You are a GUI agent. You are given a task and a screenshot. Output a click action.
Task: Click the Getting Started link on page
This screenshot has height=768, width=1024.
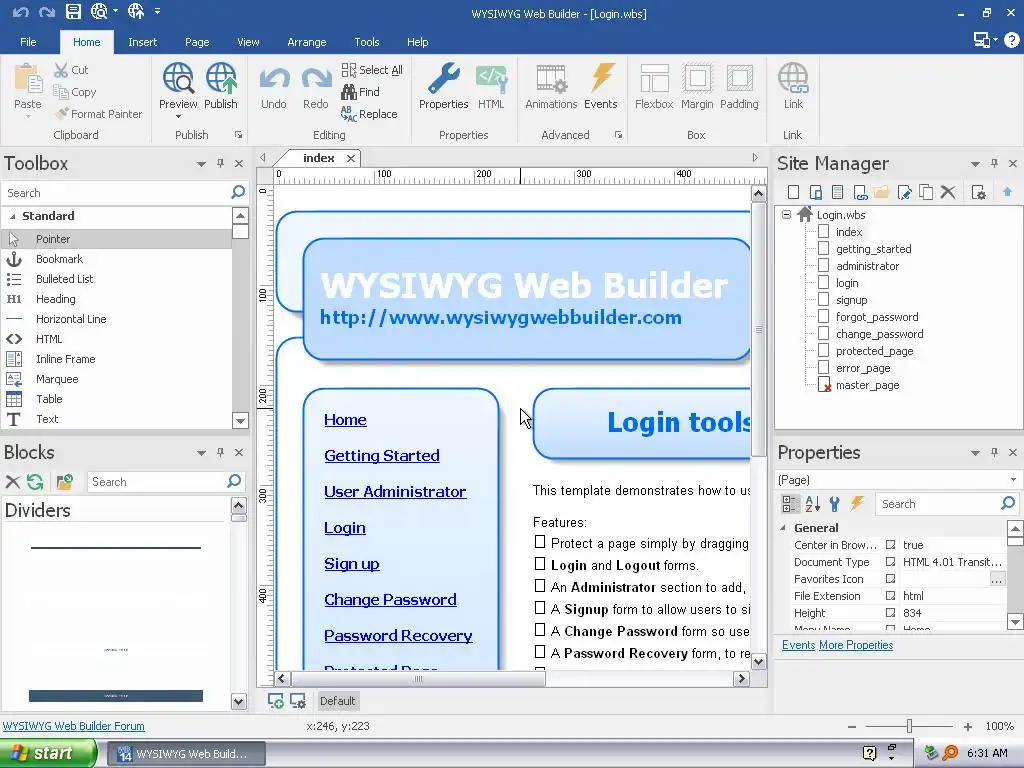click(x=382, y=455)
